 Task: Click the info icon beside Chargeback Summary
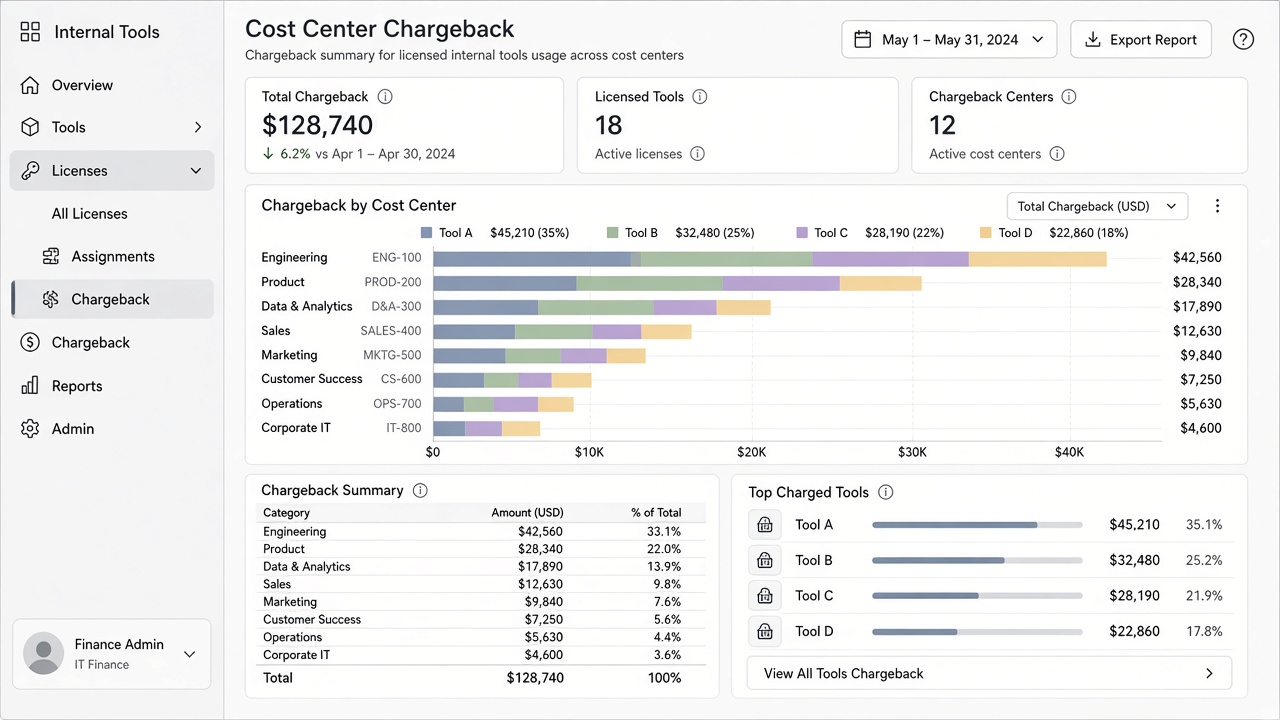(420, 491)
